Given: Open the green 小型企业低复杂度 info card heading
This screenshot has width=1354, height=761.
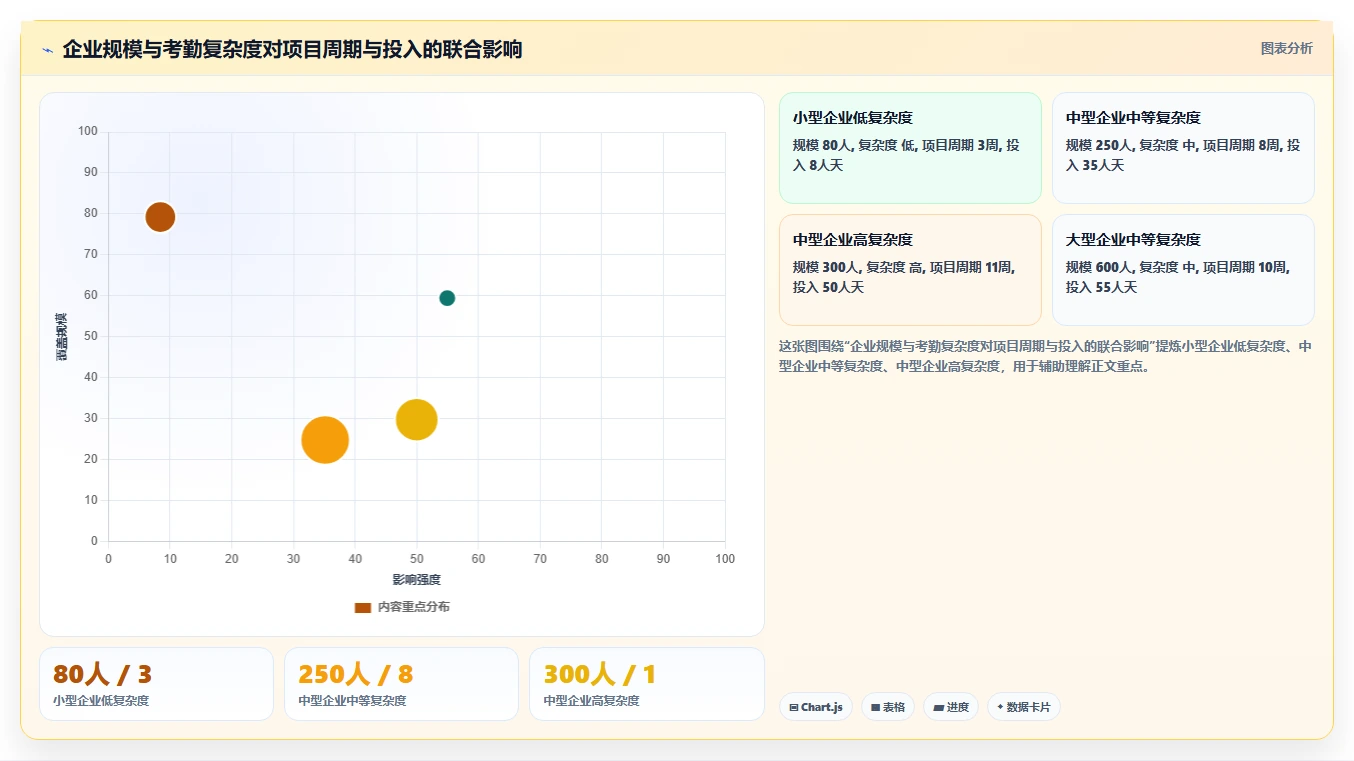Looking at the screenshot, I should point(853,118).
